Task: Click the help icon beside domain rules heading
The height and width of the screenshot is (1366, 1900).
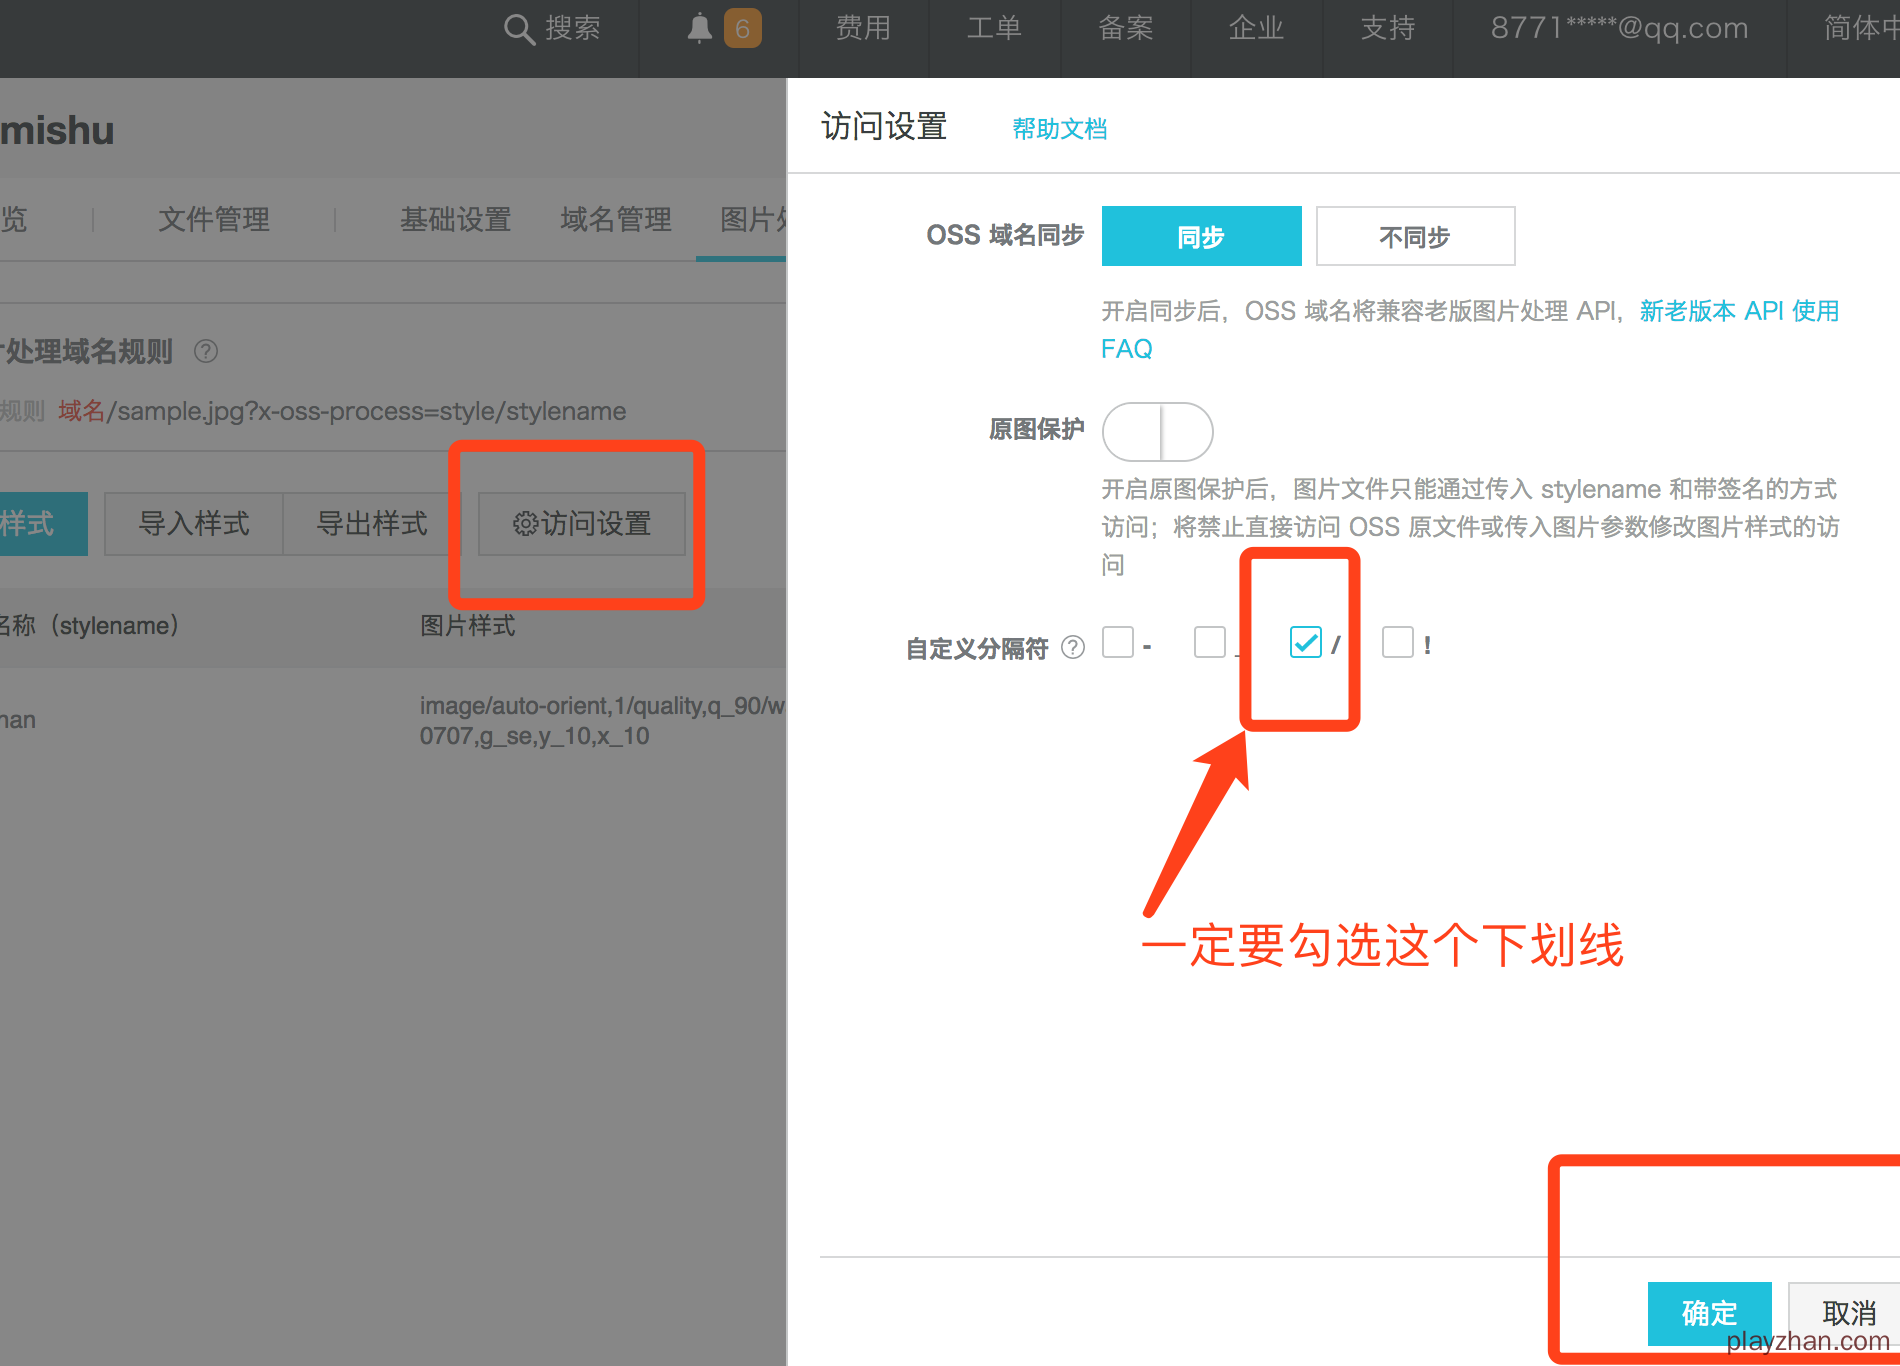Action: pyautogui.click(x=206, y=351)
